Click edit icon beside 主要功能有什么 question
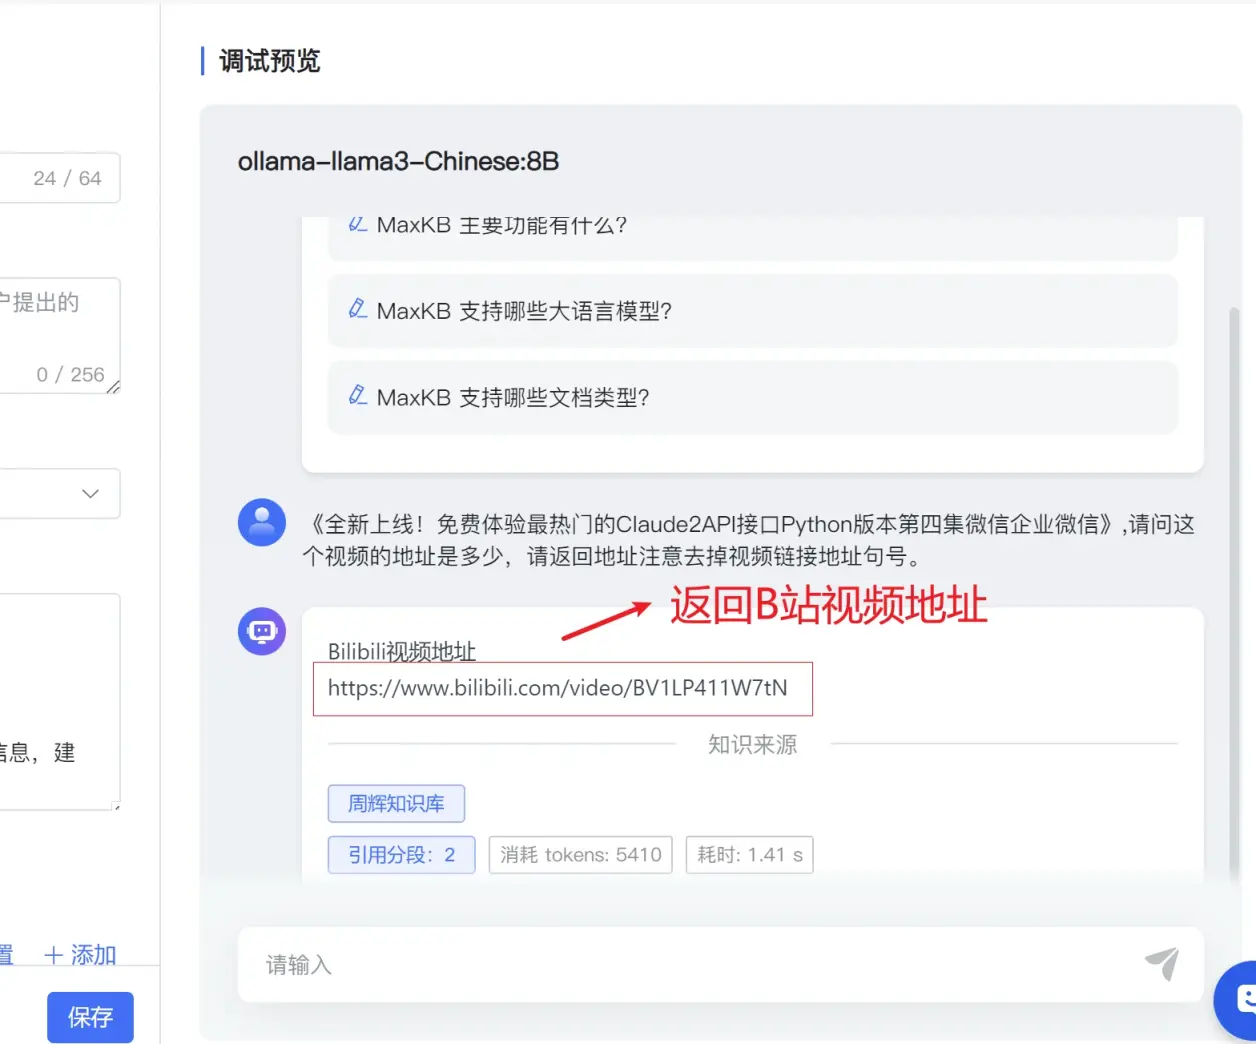 point(357,224)
